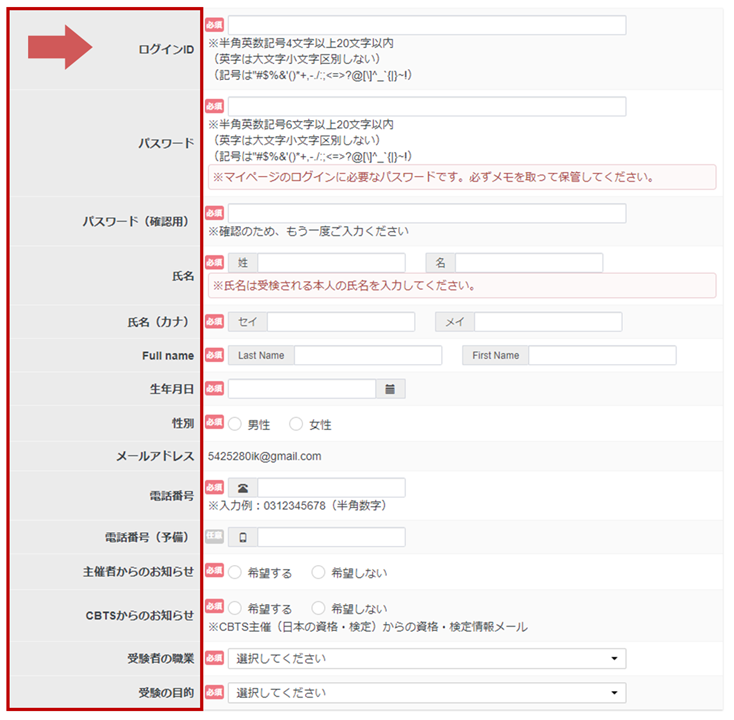Click the ログインID input field
This screenshot has width=734, height=720.
click(427, 26)
